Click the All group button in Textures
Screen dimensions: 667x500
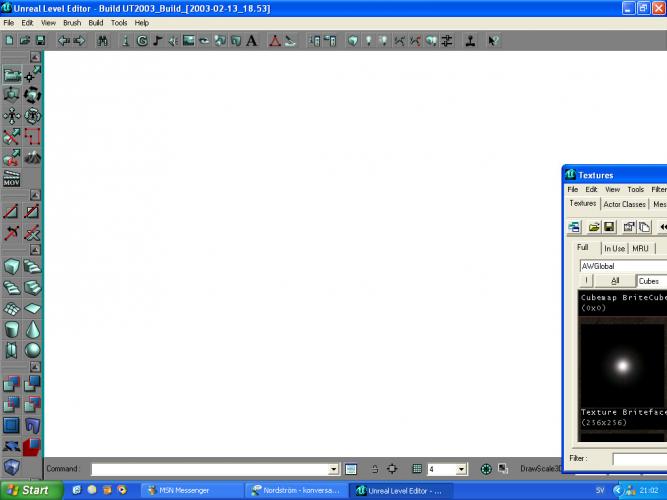[615, 281]
